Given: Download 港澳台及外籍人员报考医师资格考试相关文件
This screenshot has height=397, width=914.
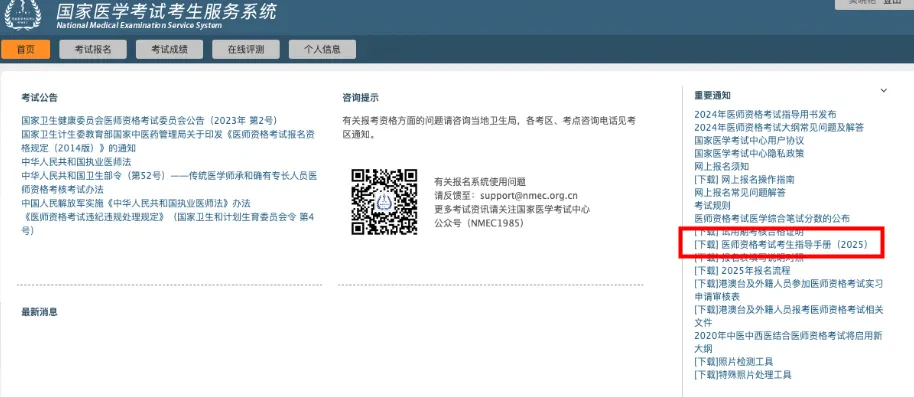Looking at the screenshot, I should pyautogui.click(x=789, y=316).
